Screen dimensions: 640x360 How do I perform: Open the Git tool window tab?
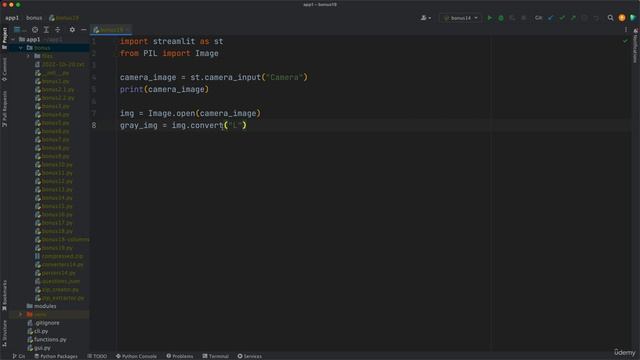18,356
